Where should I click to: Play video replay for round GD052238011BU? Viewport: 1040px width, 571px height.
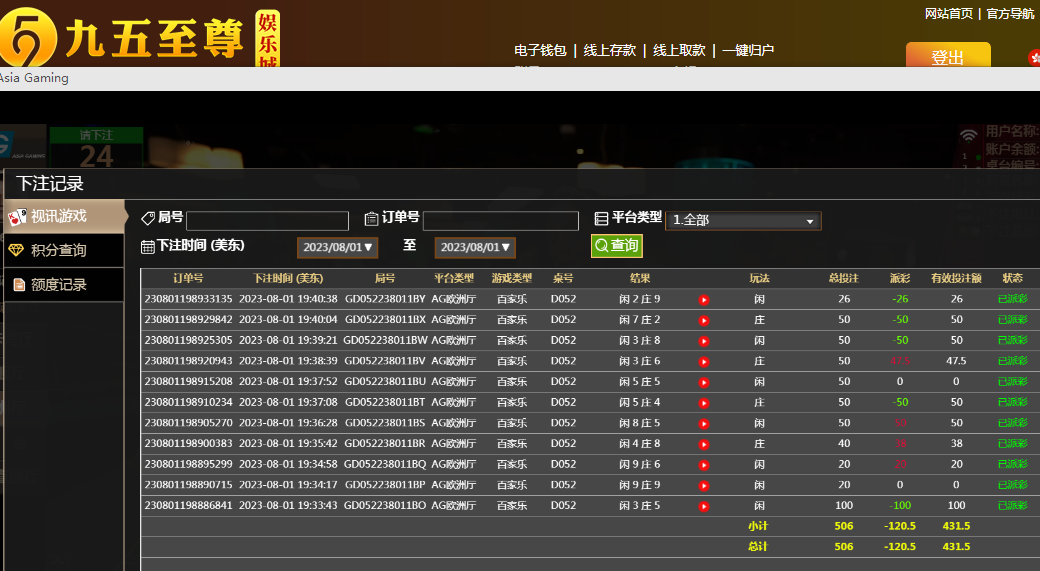(x=703, y=382)
